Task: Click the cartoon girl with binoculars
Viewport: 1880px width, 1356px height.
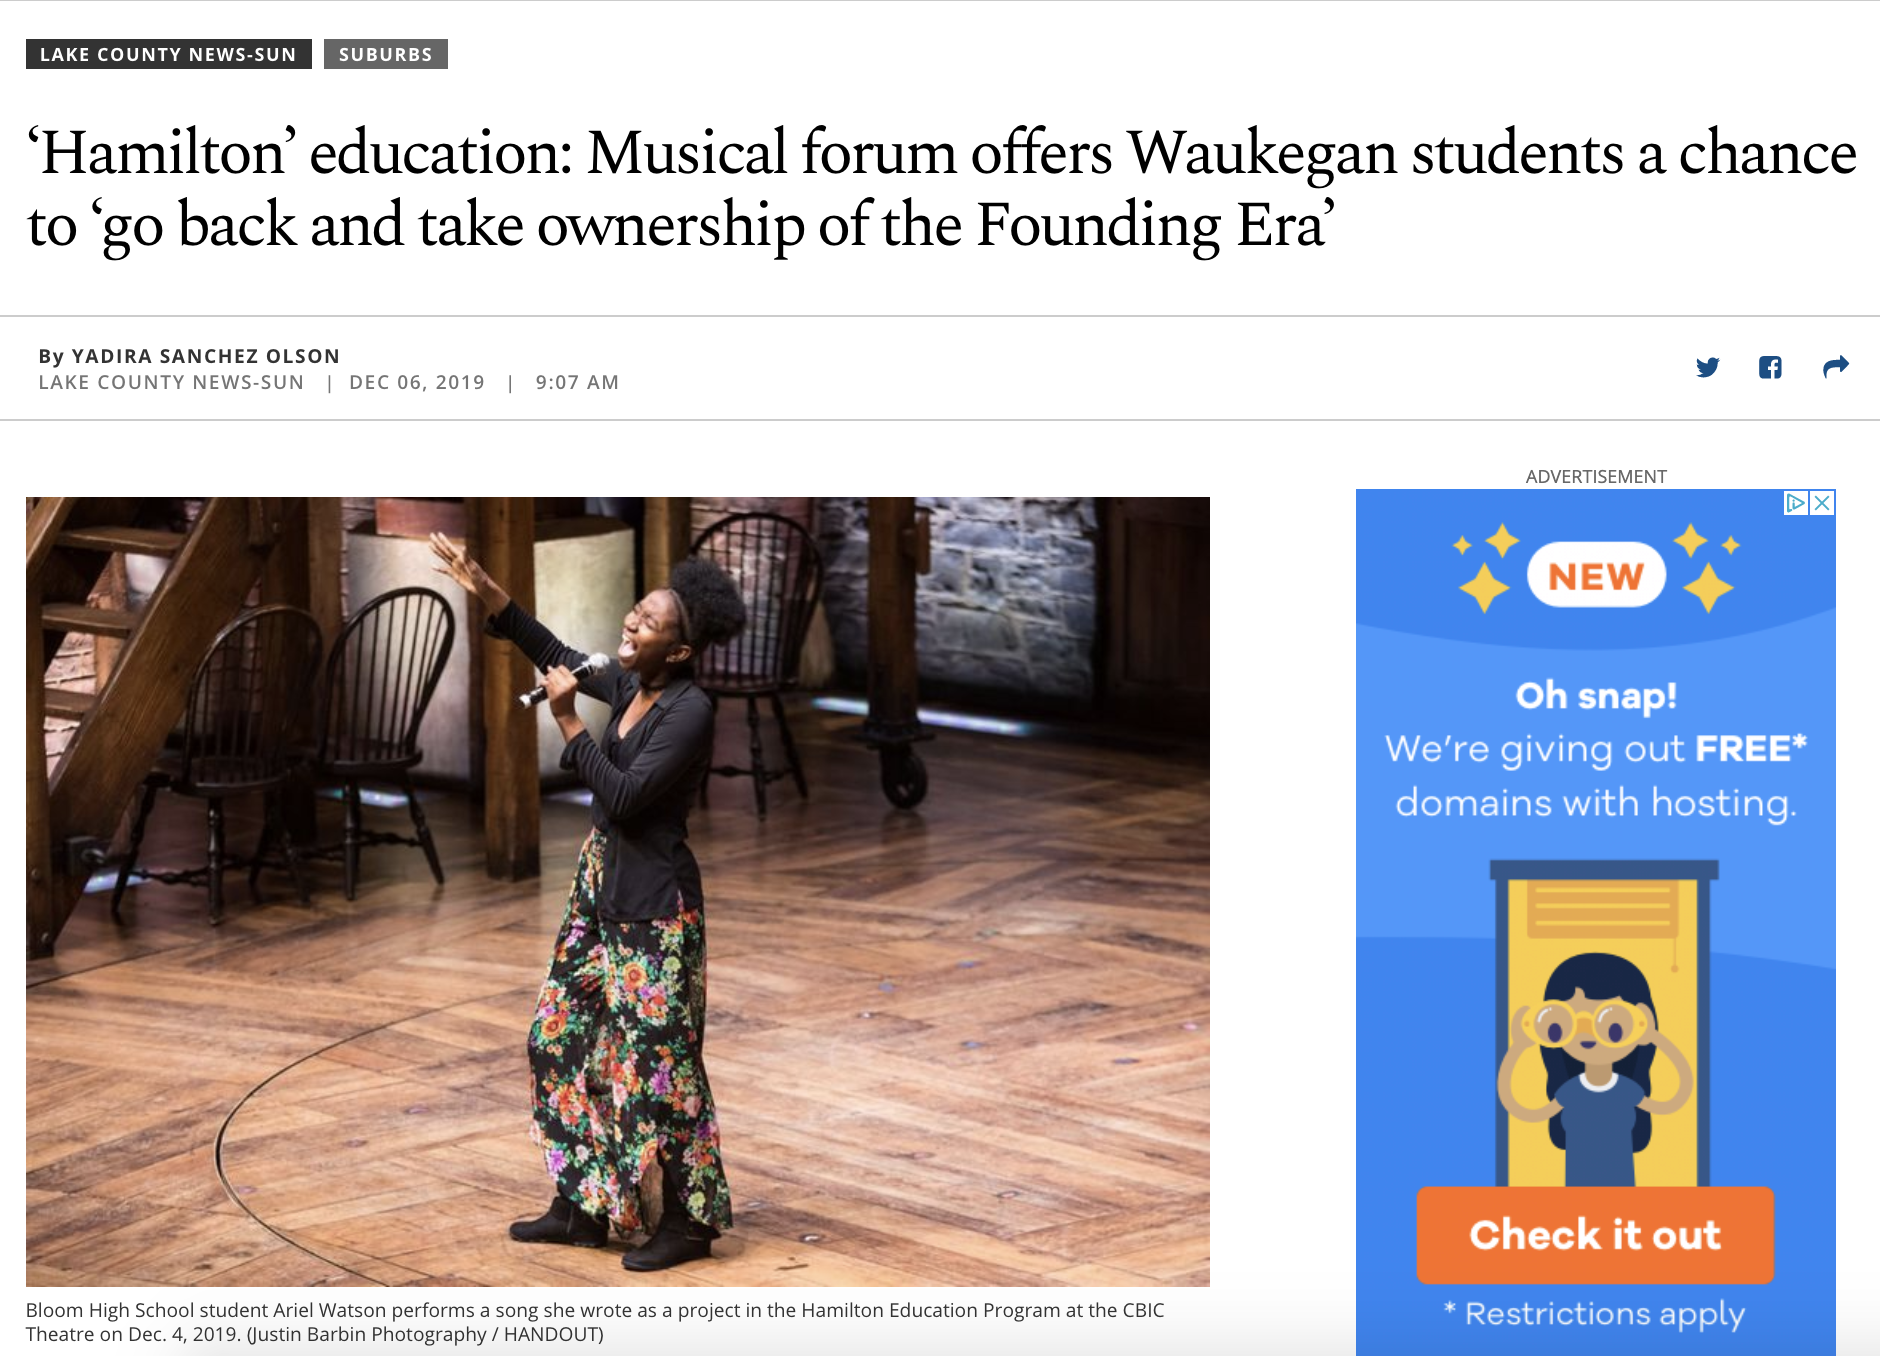Action: (x=1596, y=1060)
